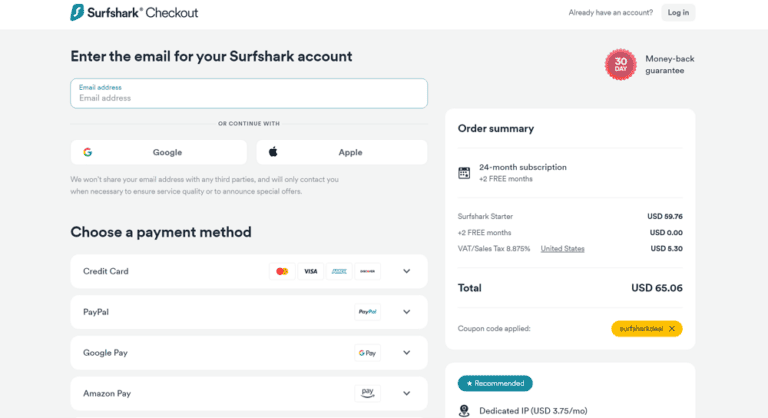Click the PayPal logo icon
Screen dimensions: 768x418
367,312
